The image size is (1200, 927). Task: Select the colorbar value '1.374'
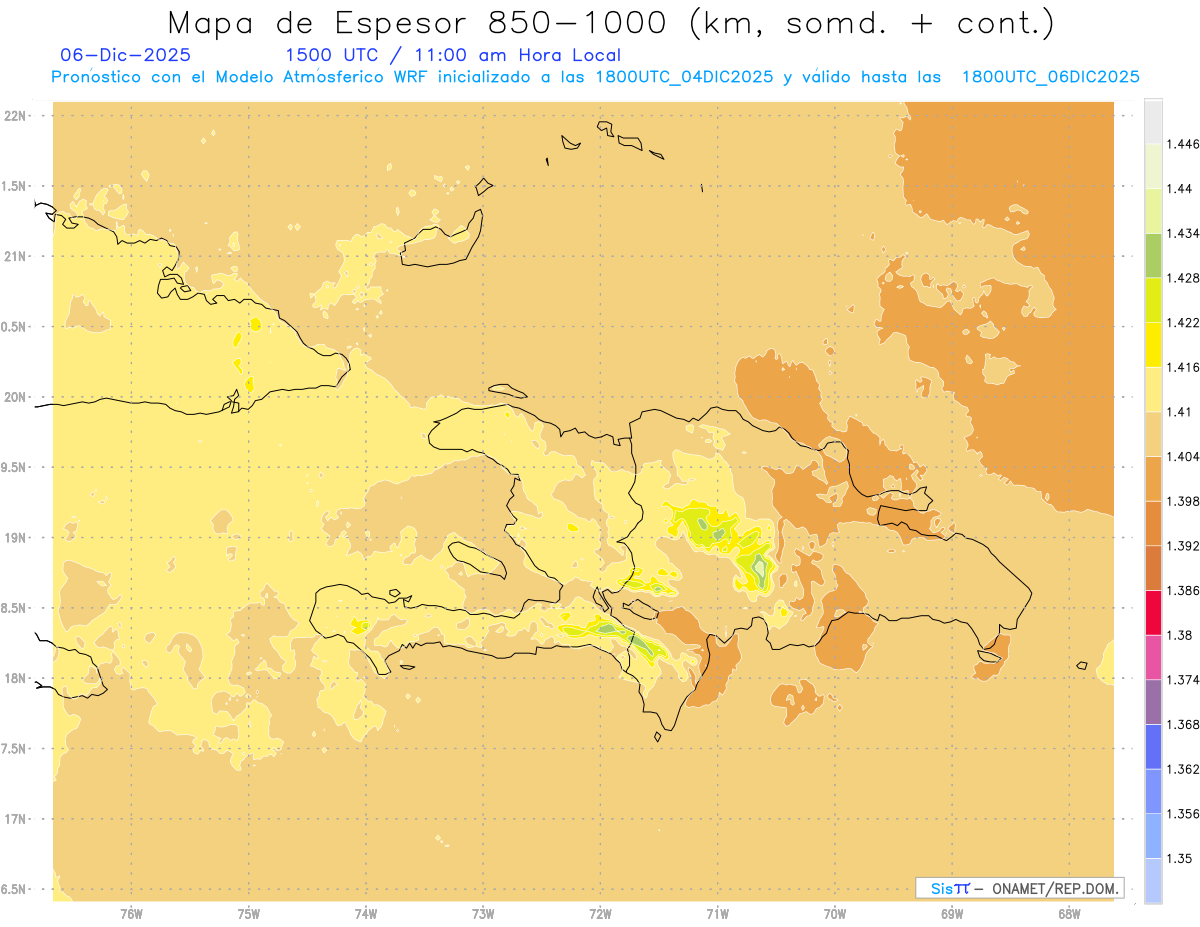[1183, 680]
